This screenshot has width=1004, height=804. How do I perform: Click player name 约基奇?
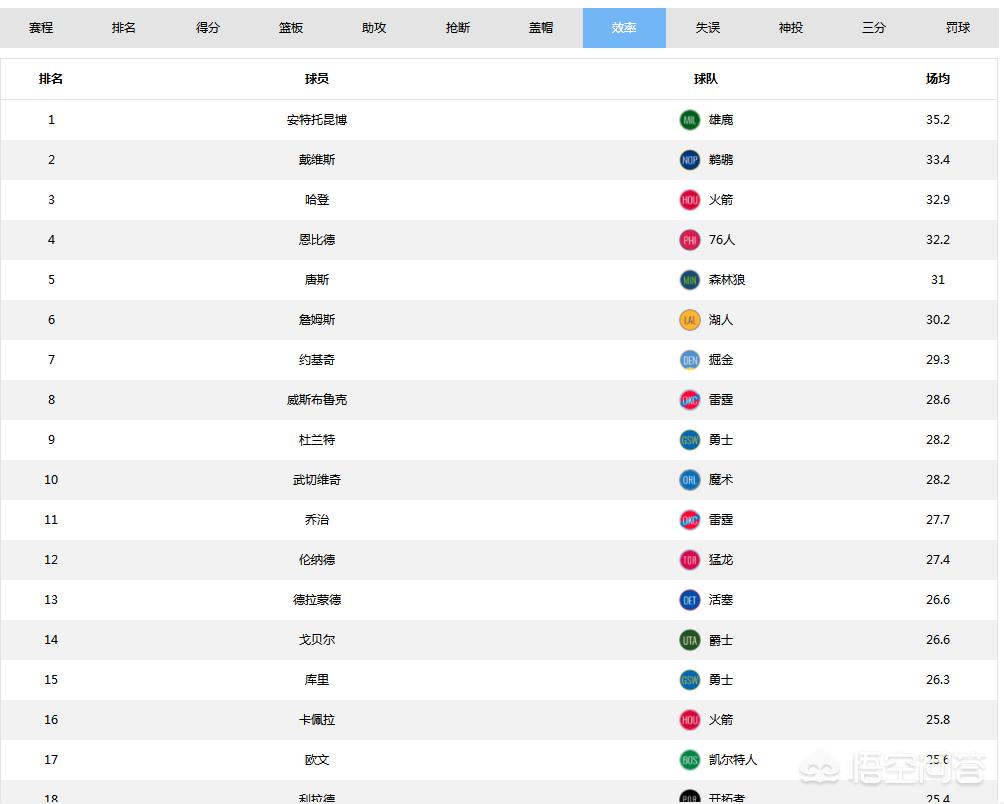pyautogui.click(x=317, y=360)
